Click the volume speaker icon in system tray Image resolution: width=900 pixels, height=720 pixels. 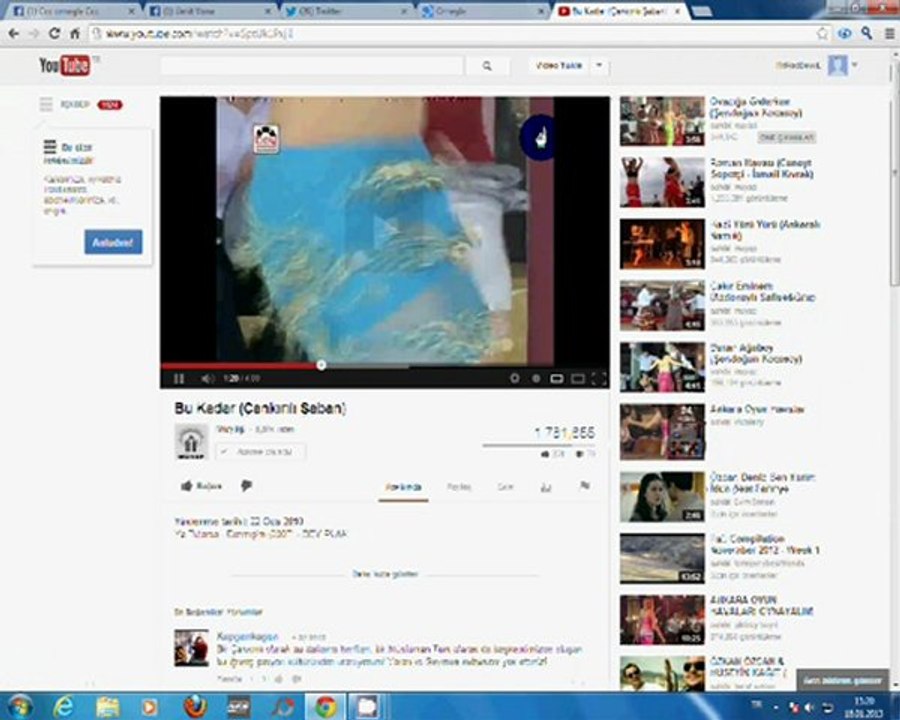tap(809, 707)
